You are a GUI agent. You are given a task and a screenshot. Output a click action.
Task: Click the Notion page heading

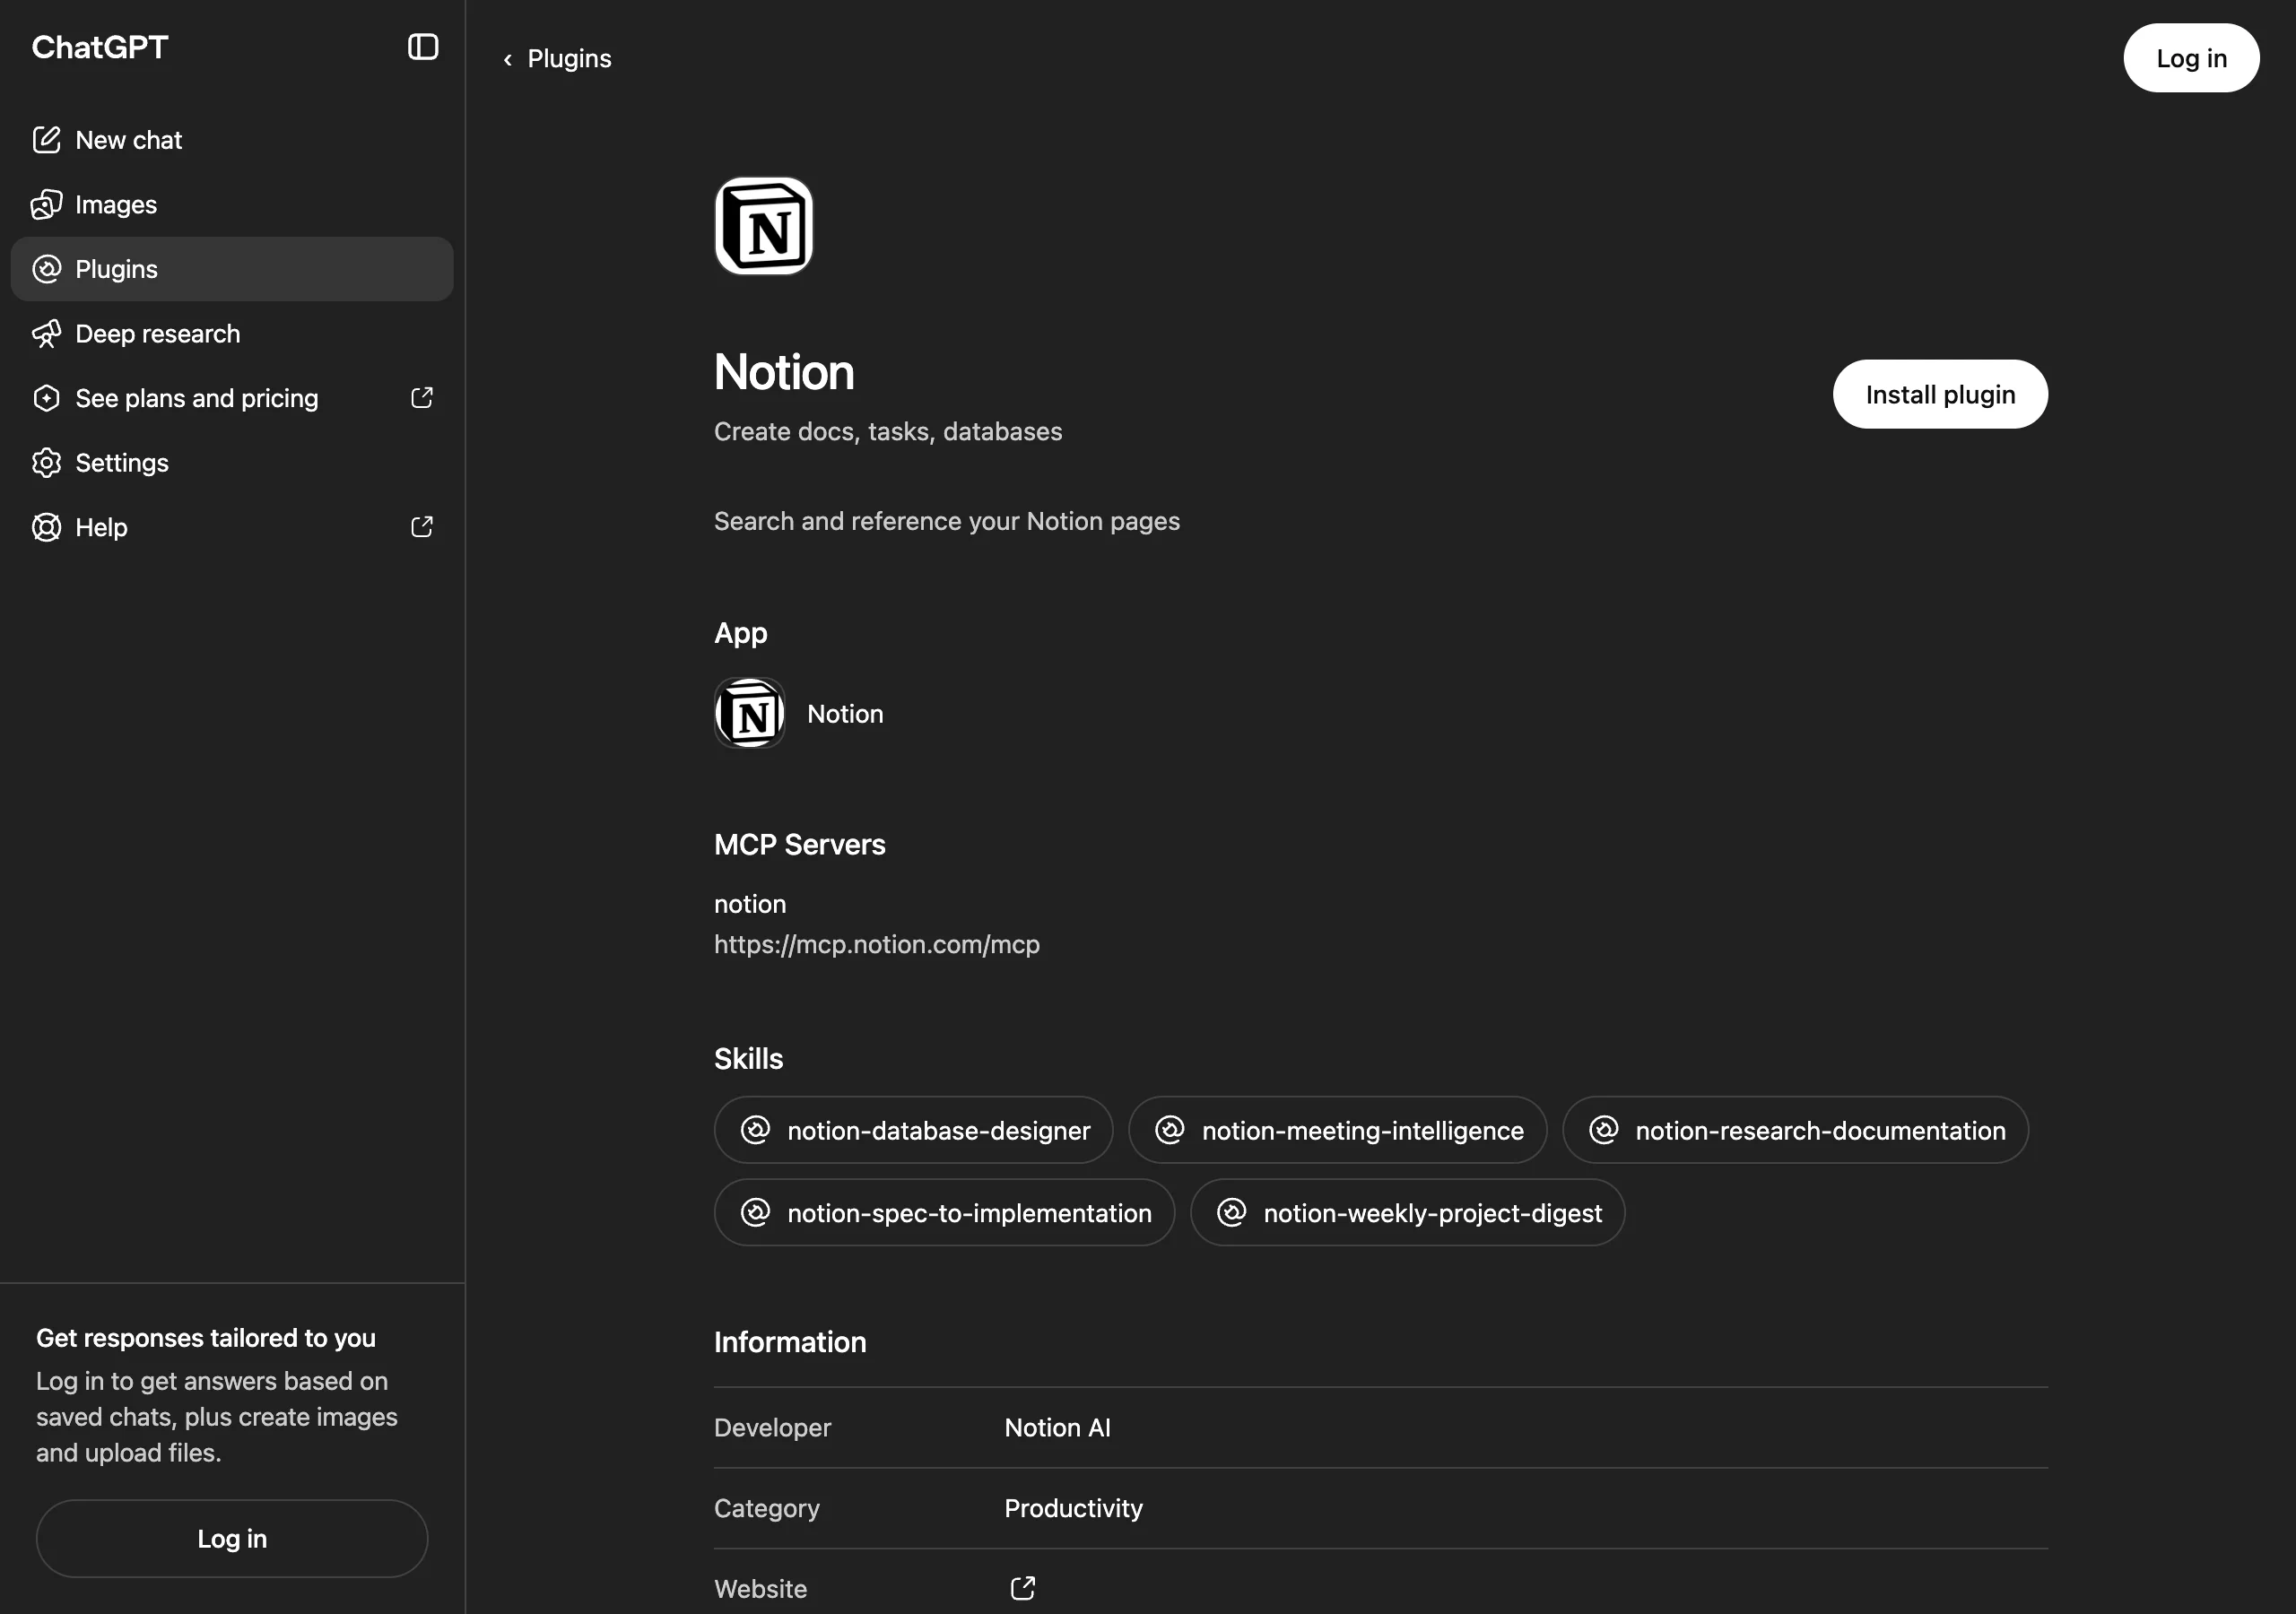[784, 372]
